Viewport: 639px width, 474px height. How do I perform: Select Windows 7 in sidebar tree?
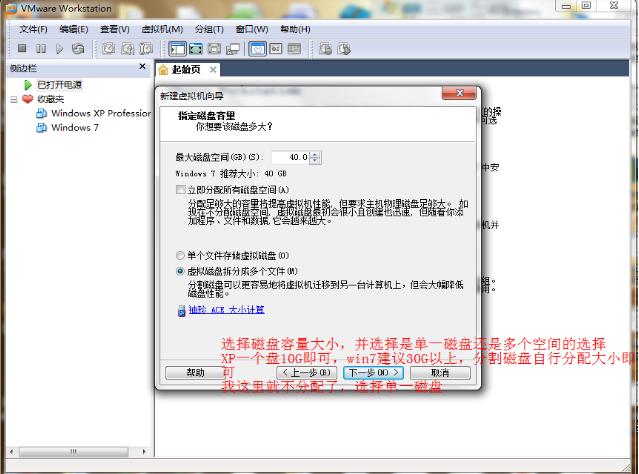75,128
